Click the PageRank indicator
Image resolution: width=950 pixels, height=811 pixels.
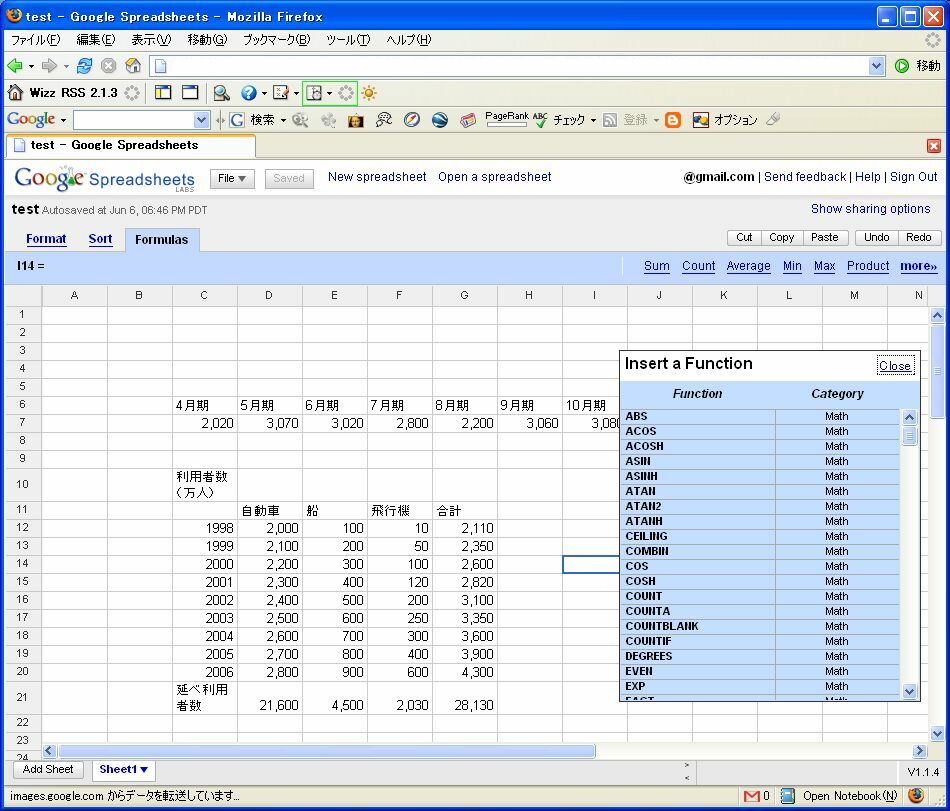507,119
